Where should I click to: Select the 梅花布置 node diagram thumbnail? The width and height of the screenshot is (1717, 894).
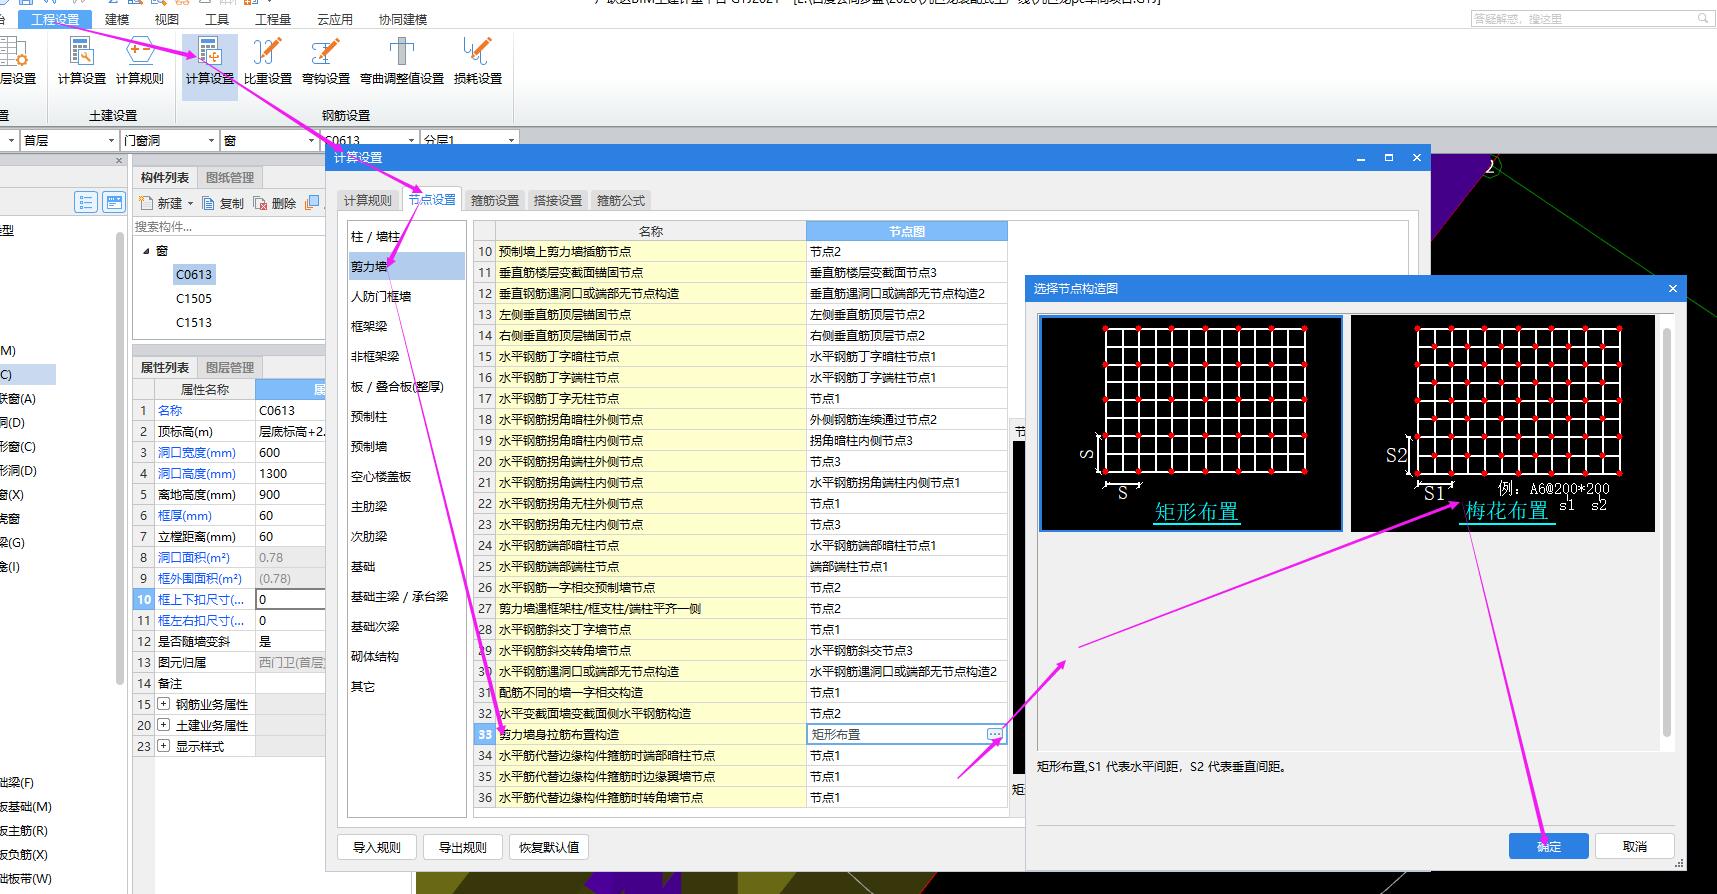(x=1502, y=424)
